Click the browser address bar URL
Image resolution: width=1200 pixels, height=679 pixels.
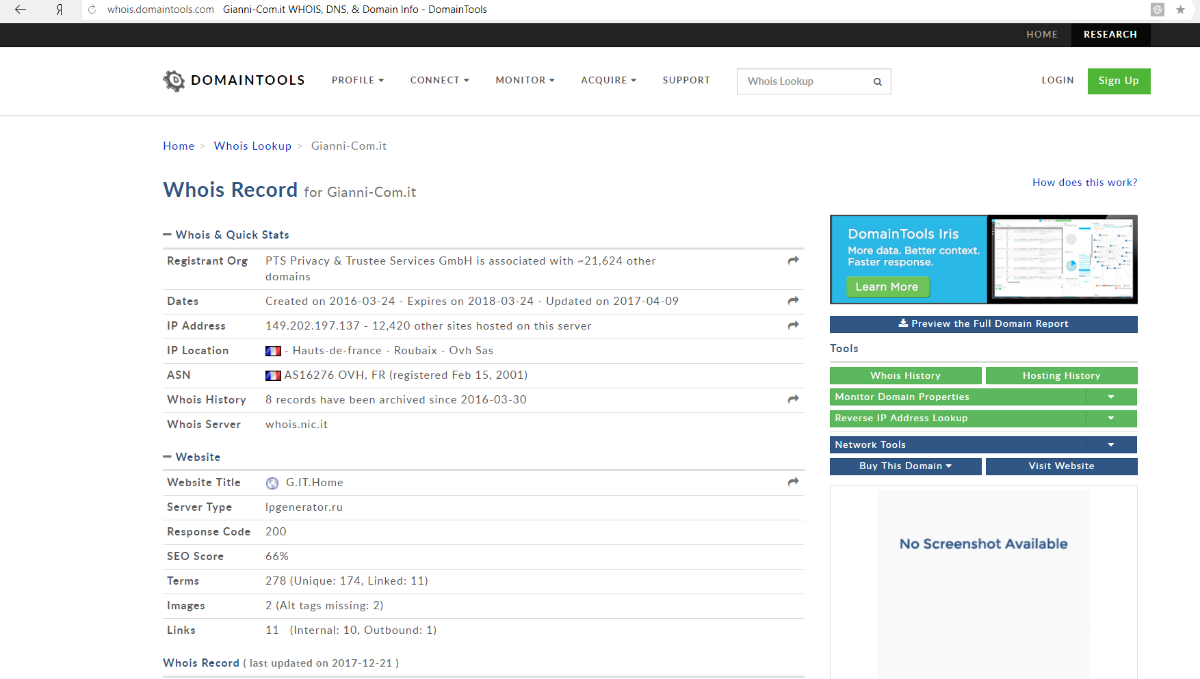tap(160, 9)
